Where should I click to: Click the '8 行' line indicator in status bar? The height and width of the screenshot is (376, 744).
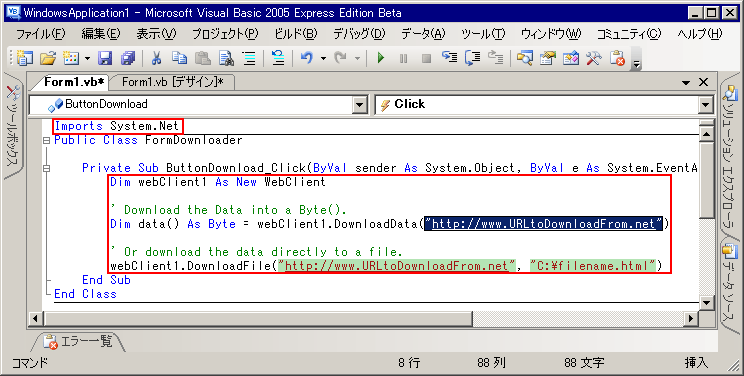coord(409,363)
